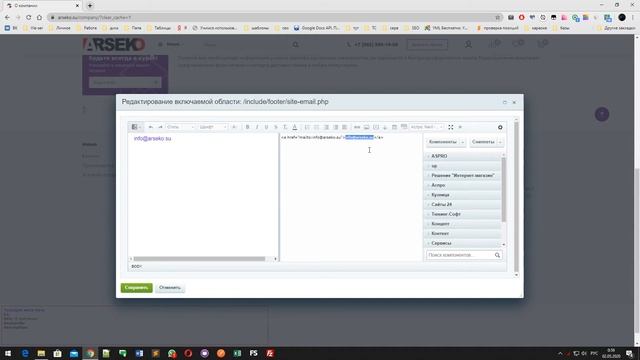
Task: Insert a numbered list
Action: (x=307, y=127)
